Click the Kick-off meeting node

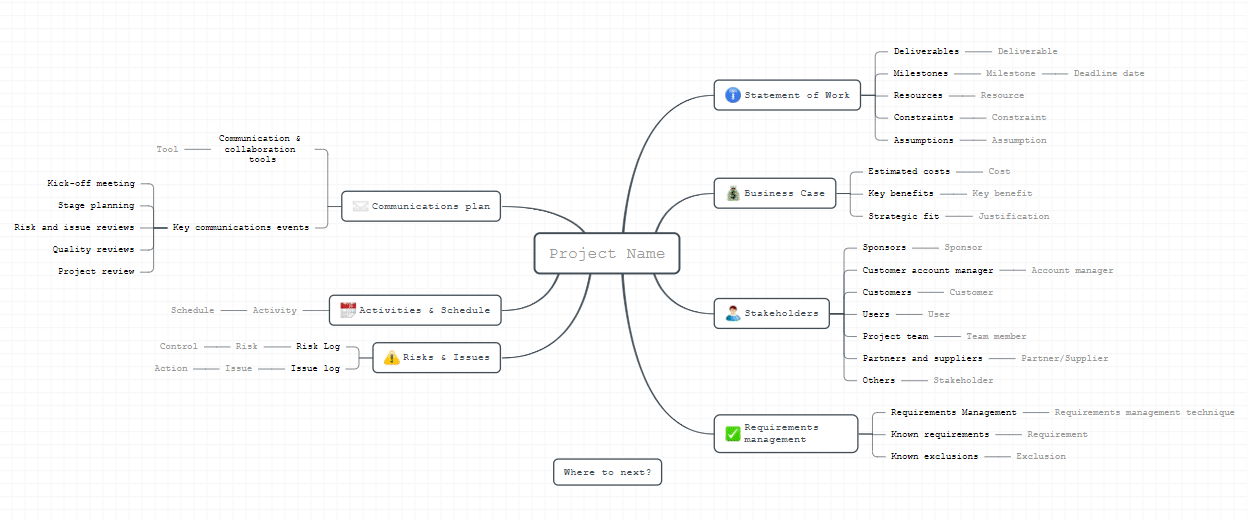pos(90,183)
